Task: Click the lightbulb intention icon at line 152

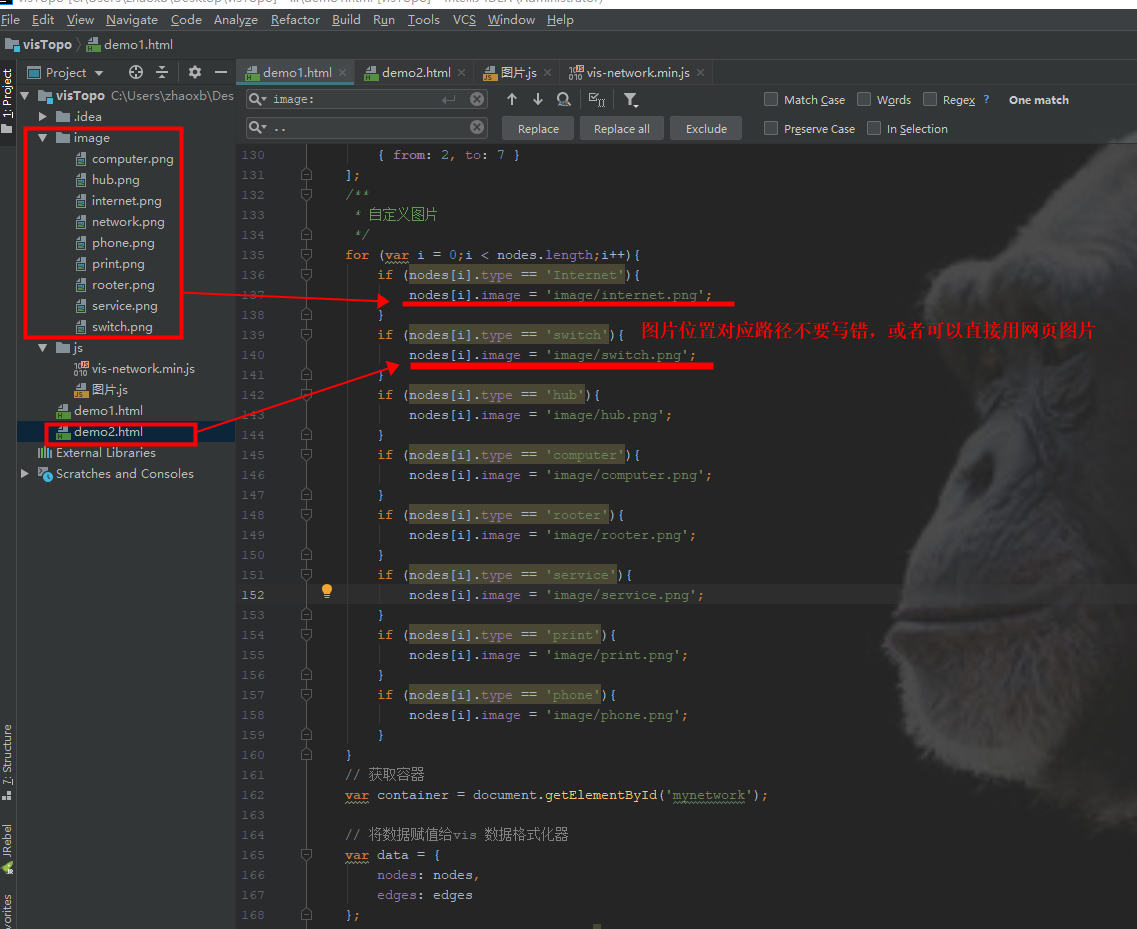Action: pos(327,590)
